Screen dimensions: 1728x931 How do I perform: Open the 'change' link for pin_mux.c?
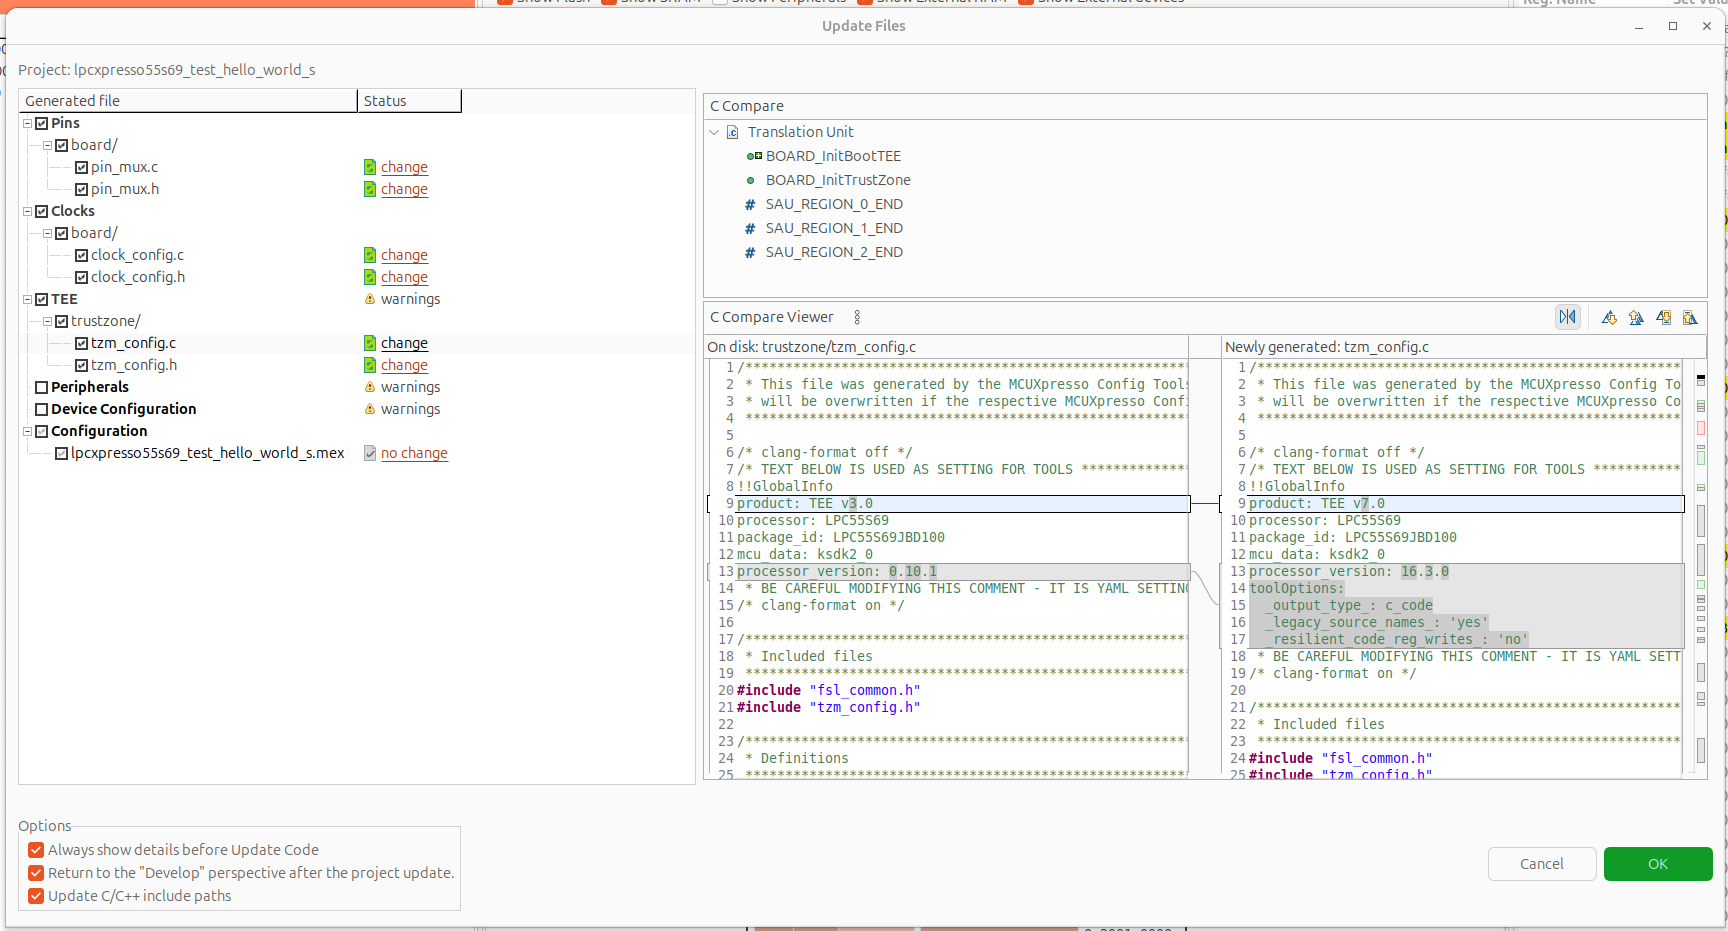(x=404, y=167)
